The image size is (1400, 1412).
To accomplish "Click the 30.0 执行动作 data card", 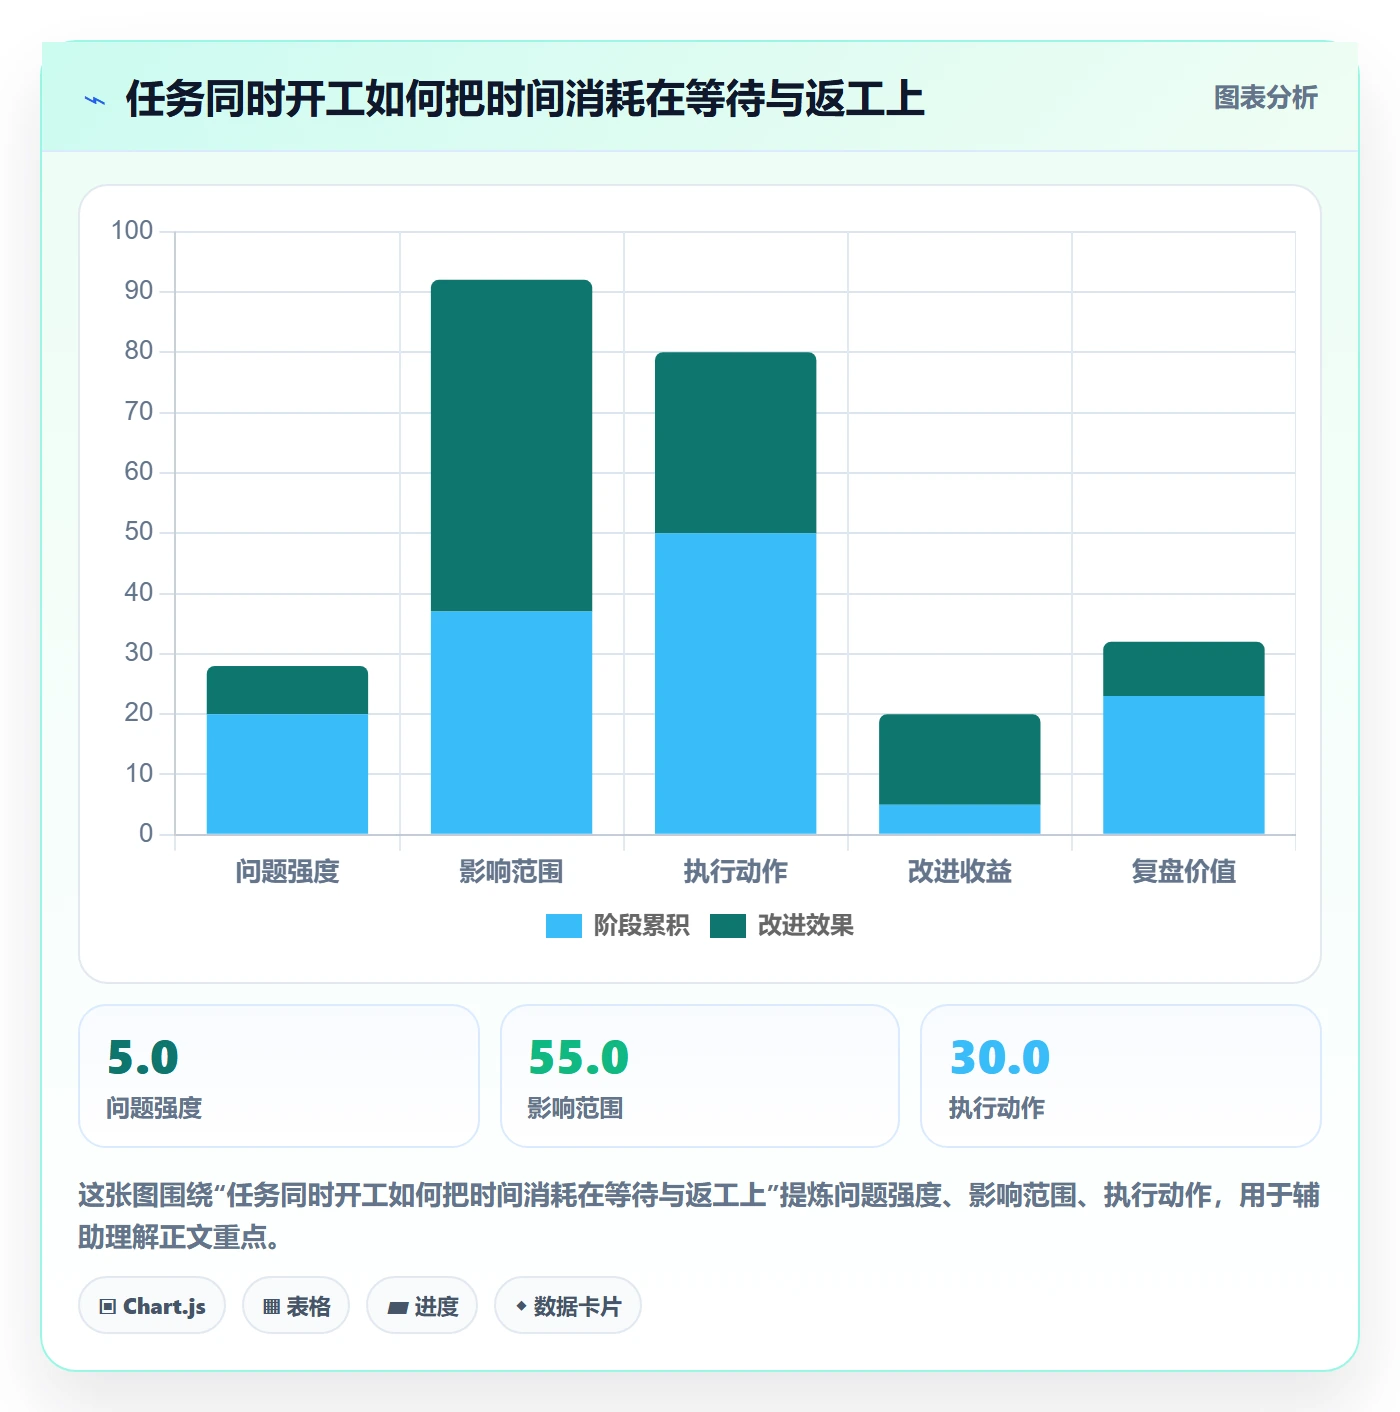I will tap(1121, 1076).
